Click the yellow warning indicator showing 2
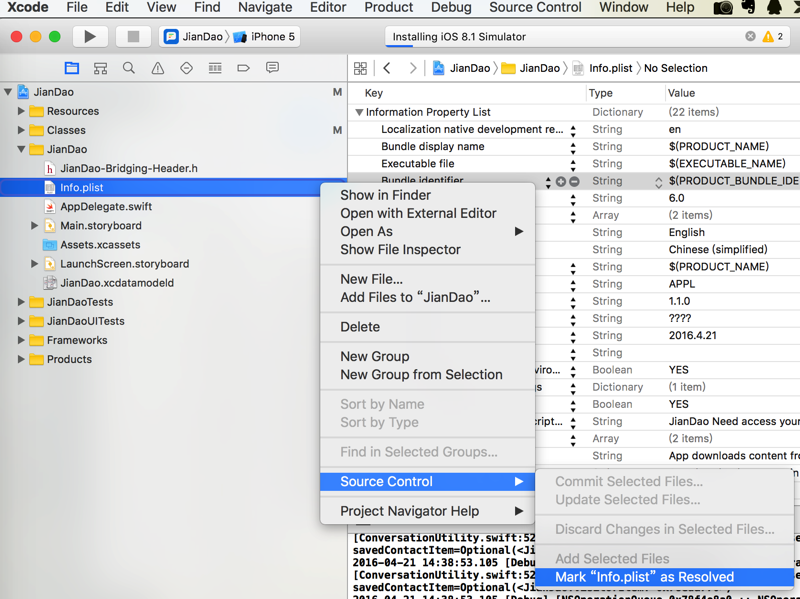 click(772, 36)
